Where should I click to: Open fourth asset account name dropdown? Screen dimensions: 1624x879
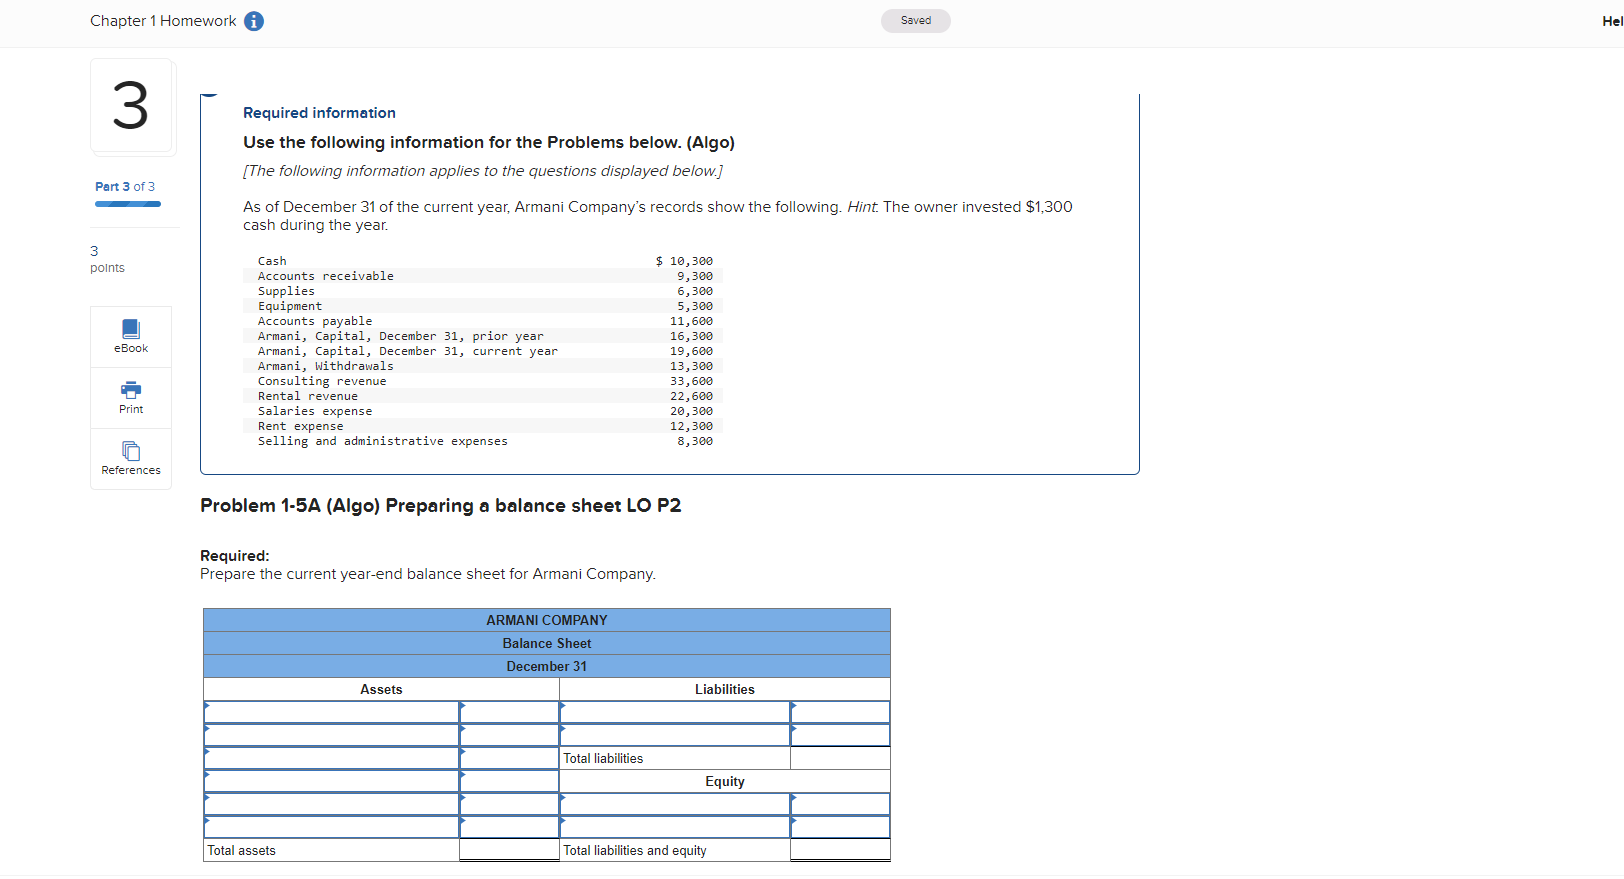(331, 781)
